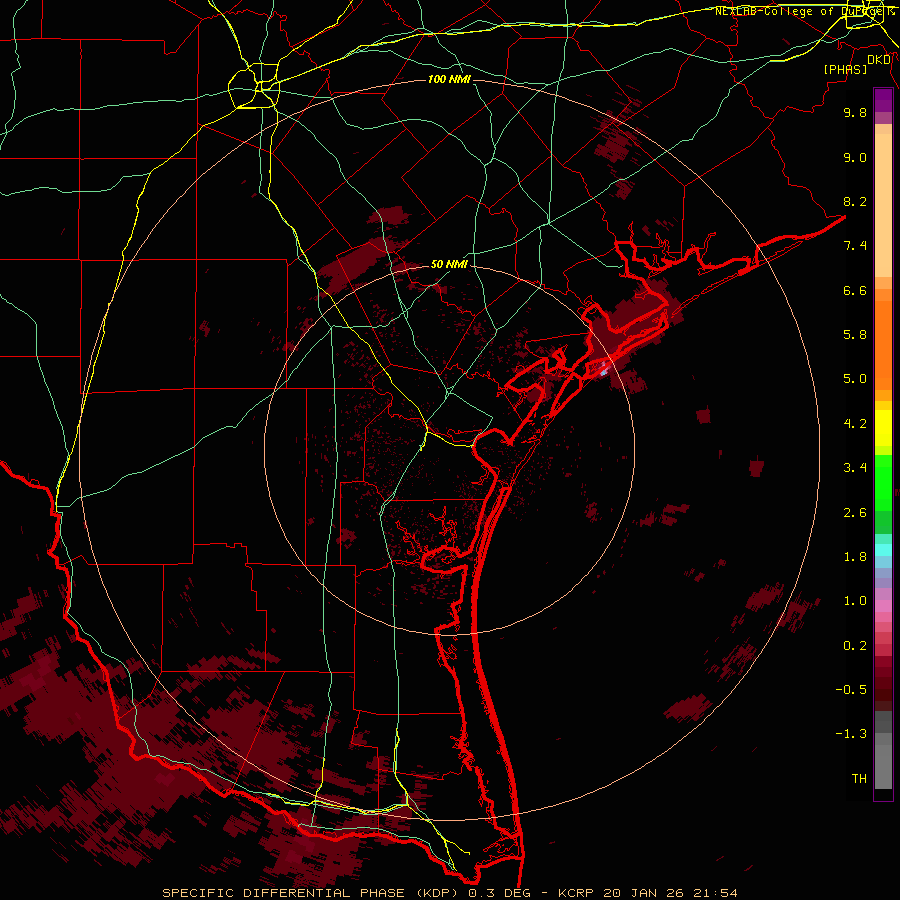The width and height of the screenshot is (900, 900).
Task: Click the orange segment of the color bar
Action: 883,345
